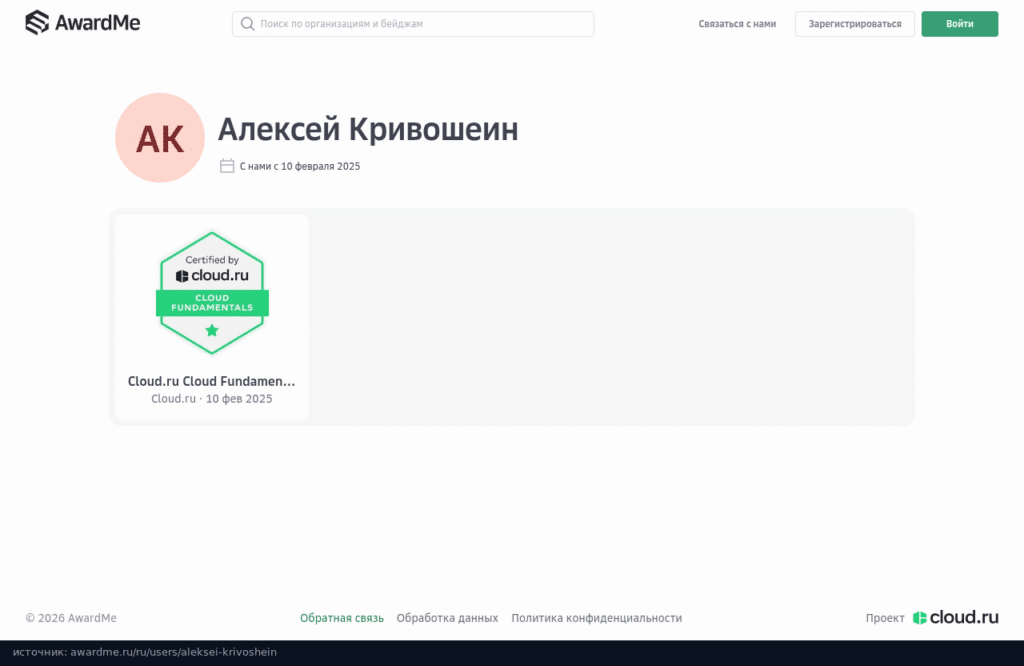This screenshot has width=1024, height=666.
Task: Click the search magnifier icon
Action: [x=248, y=24]
